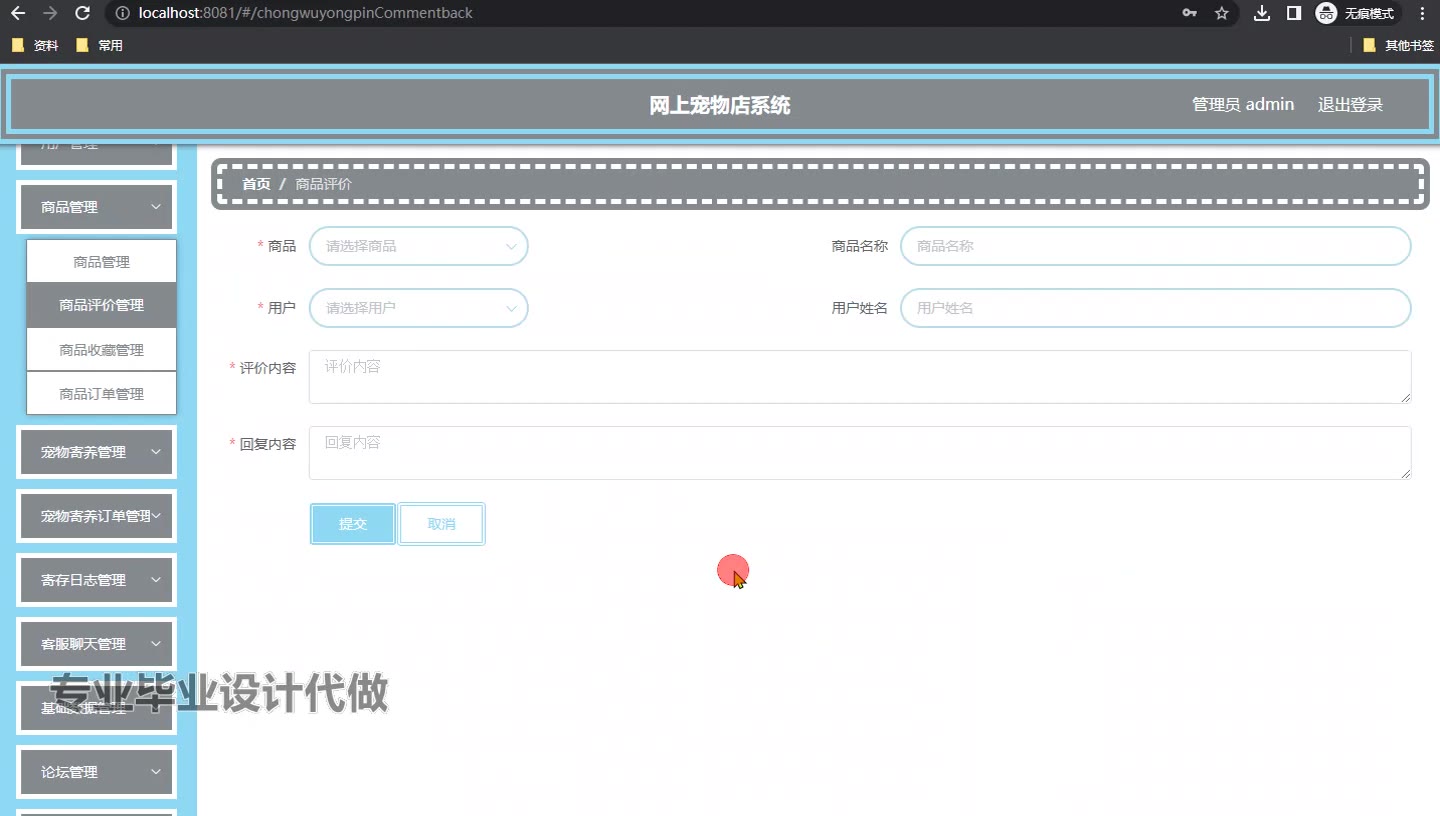Expand the 宠物寄养管理 sidebar menu

pos(97,452)
